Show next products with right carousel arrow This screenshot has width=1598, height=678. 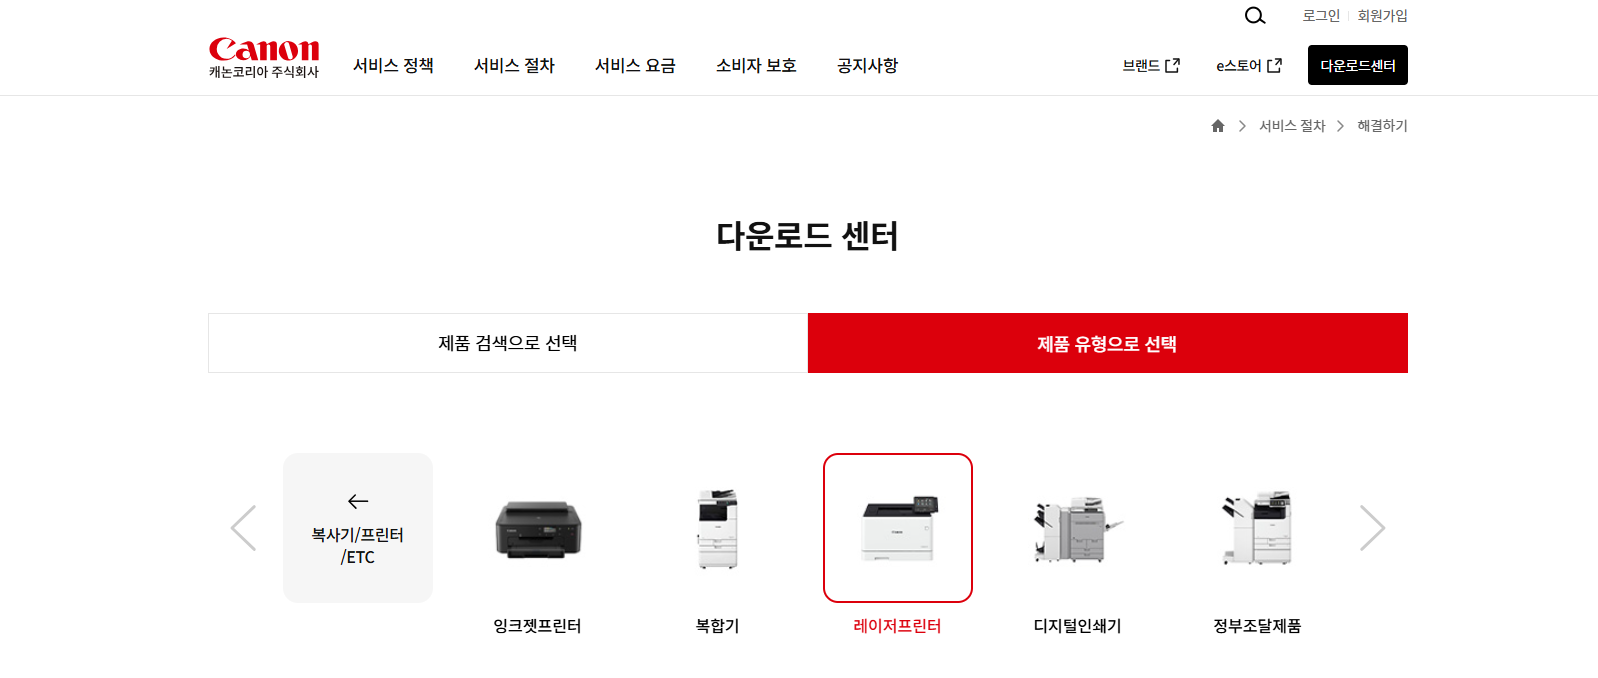[1372, 528]
